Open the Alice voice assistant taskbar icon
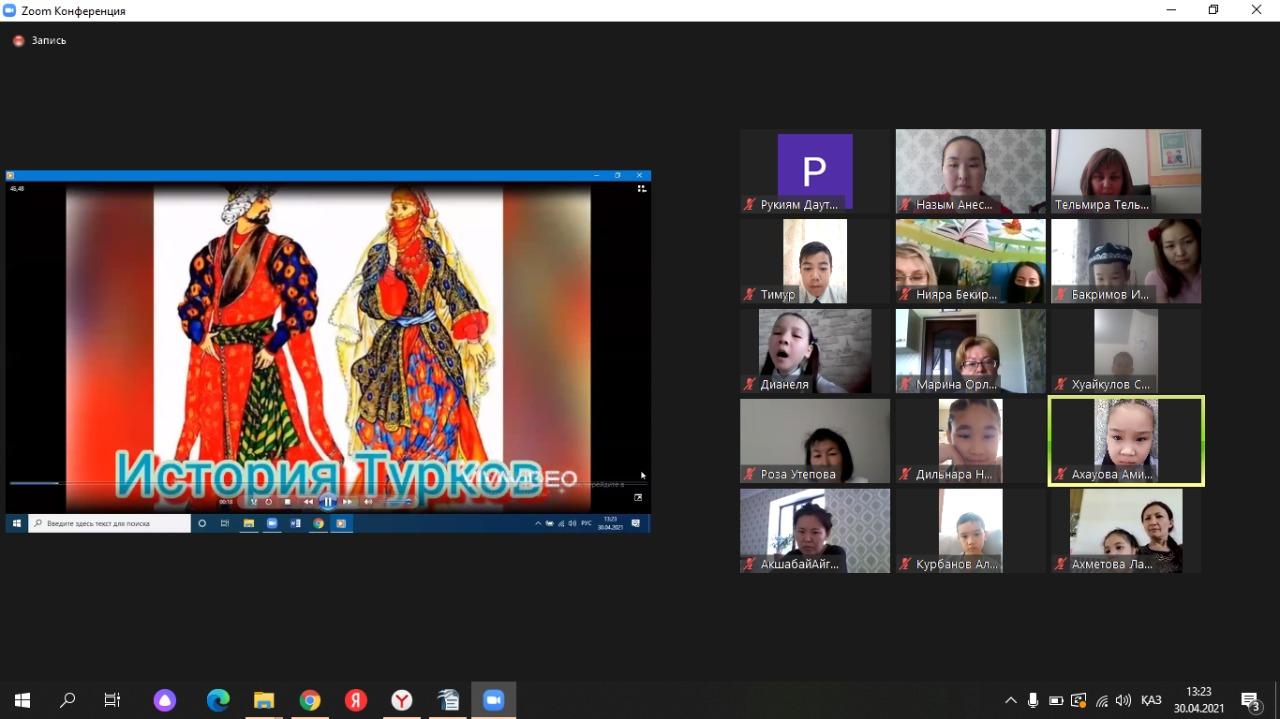 [165, 701]
